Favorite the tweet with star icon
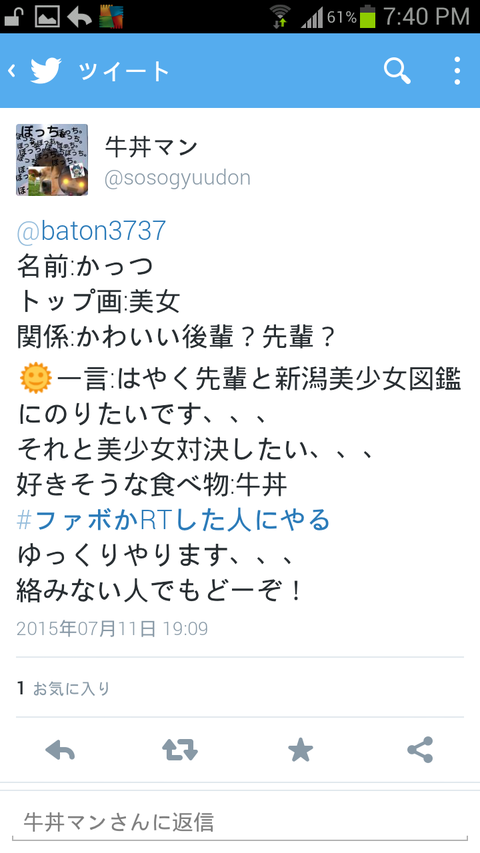This screenshot has height=853, width=480. [300, 750]
